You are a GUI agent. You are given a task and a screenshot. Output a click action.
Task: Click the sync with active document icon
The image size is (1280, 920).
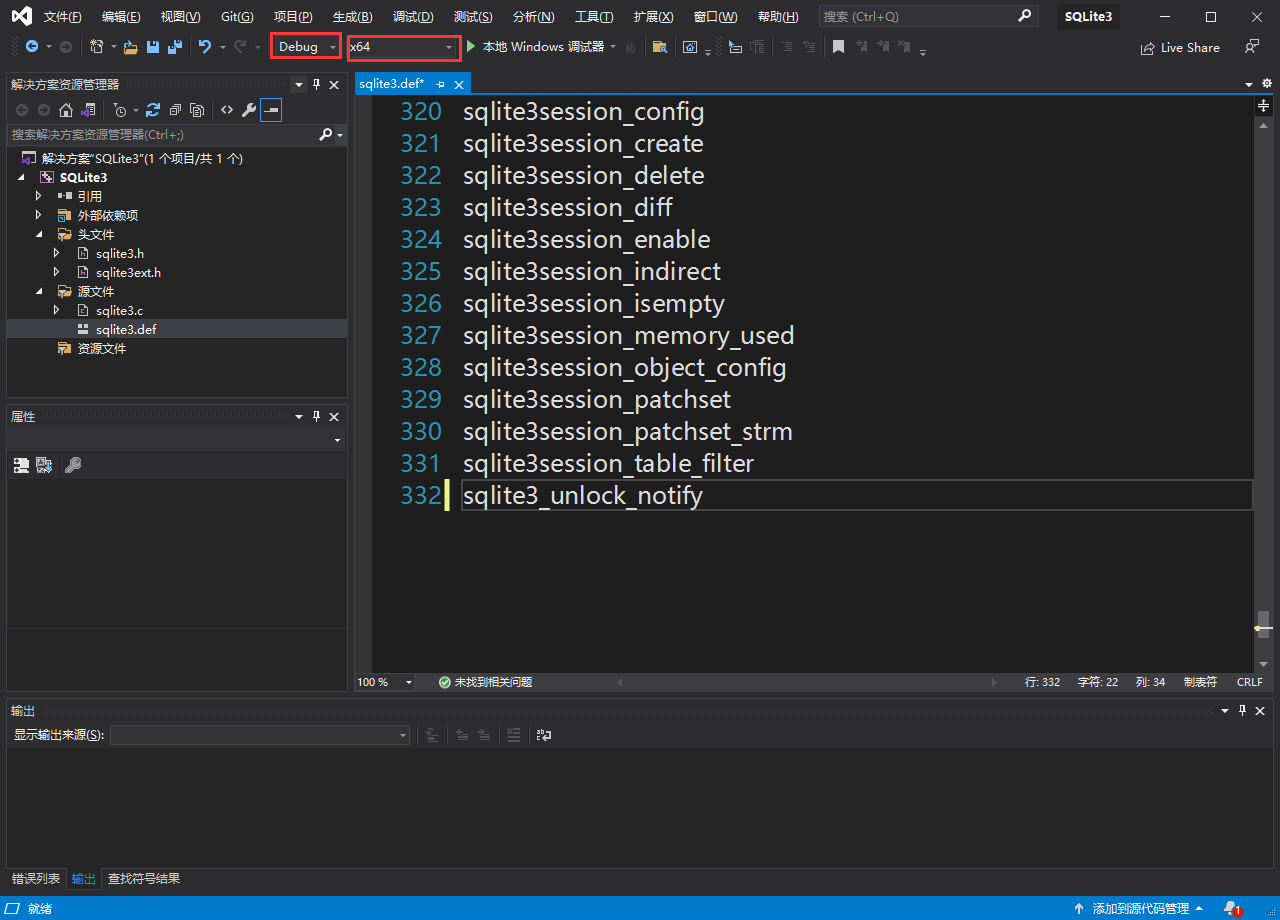point(153,110)
